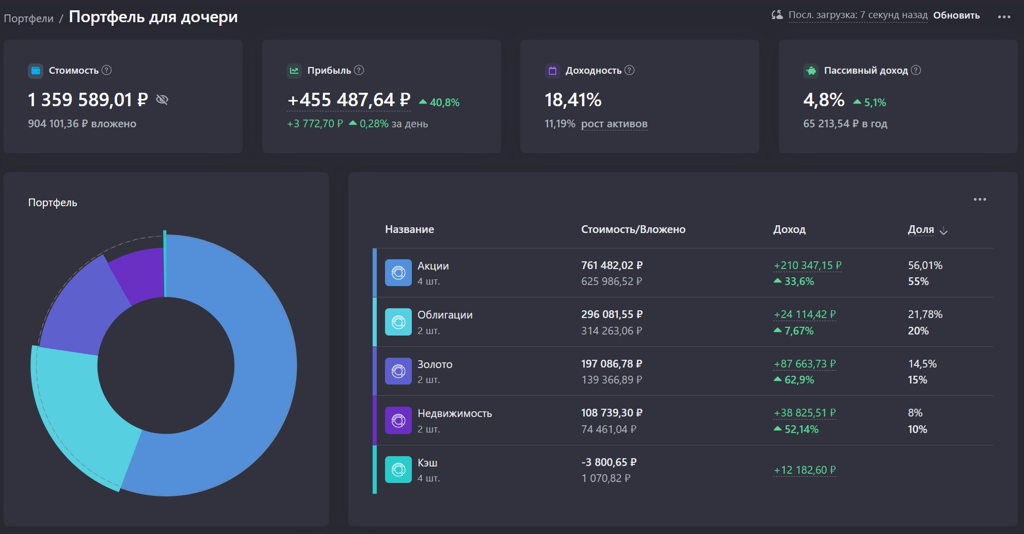Open the Акции row name
The width and height of the screenshot is (1024, 534).
[x=433, y=266]
